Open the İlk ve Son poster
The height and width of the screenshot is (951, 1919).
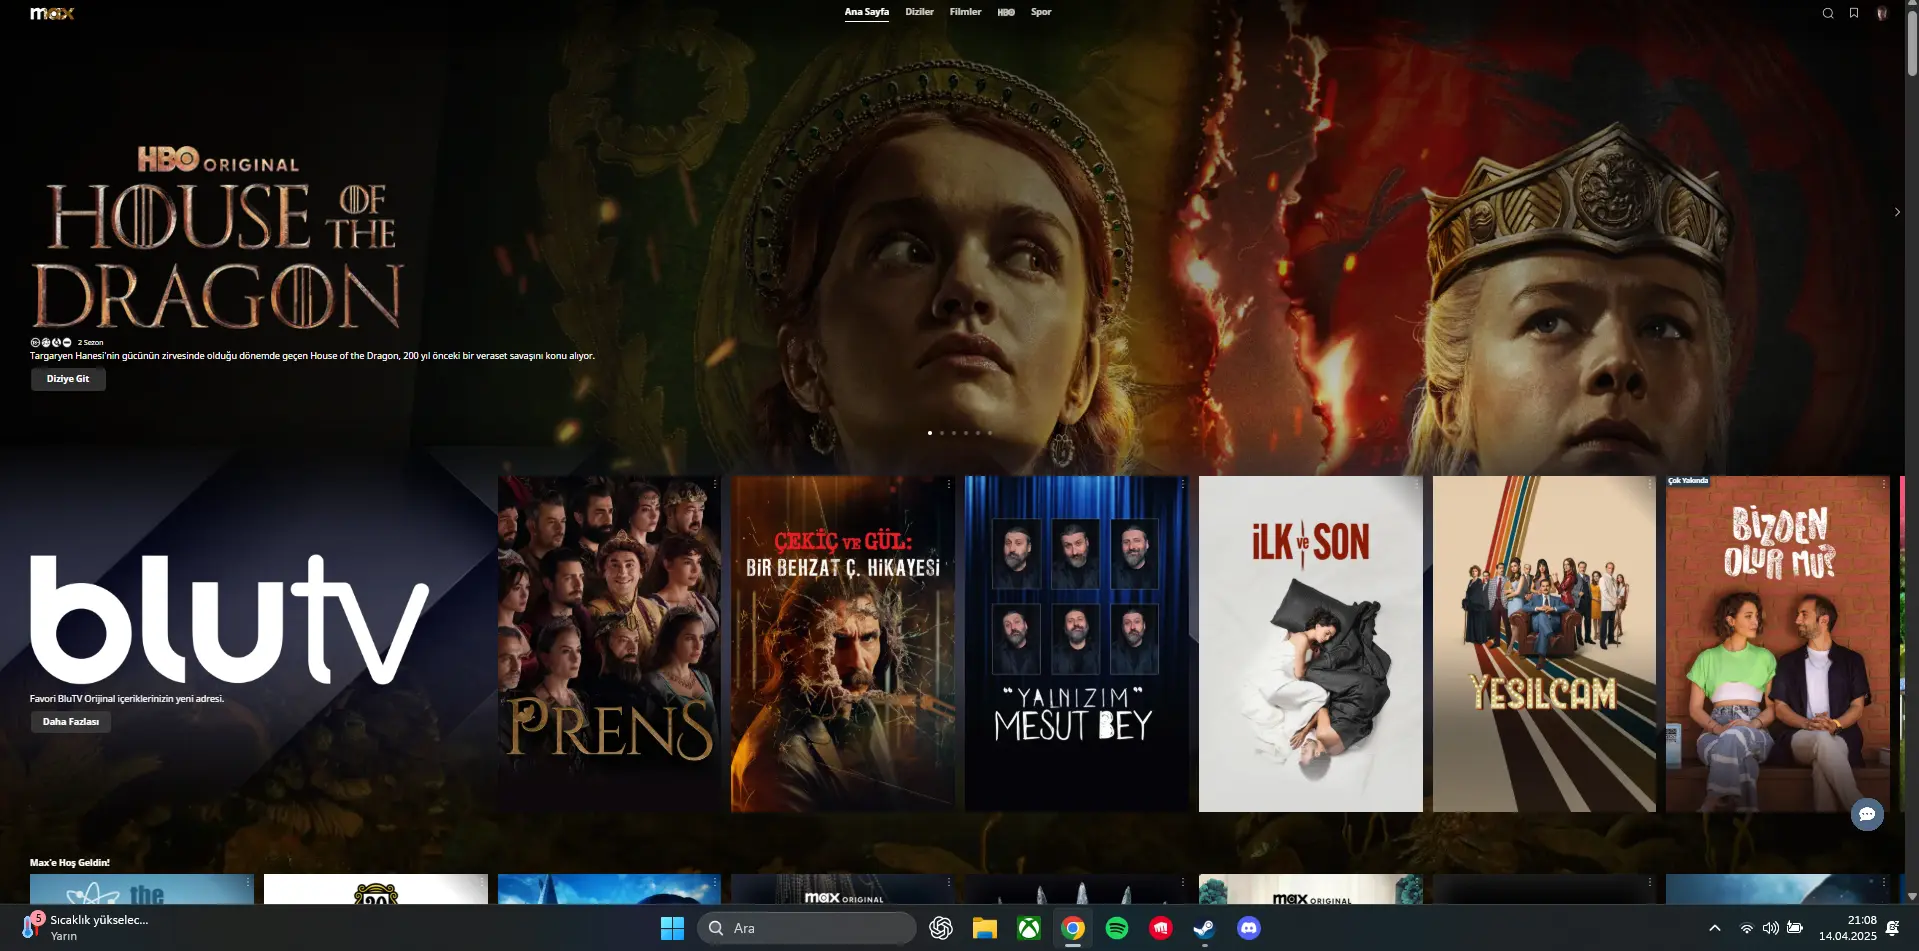(1310, 644)
